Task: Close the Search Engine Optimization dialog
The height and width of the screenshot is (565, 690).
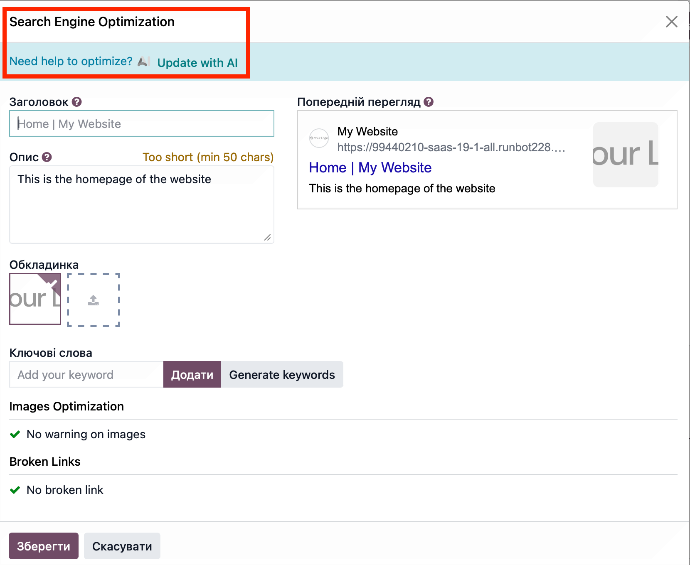Action: pyautogui.click(x=672, y=22)
